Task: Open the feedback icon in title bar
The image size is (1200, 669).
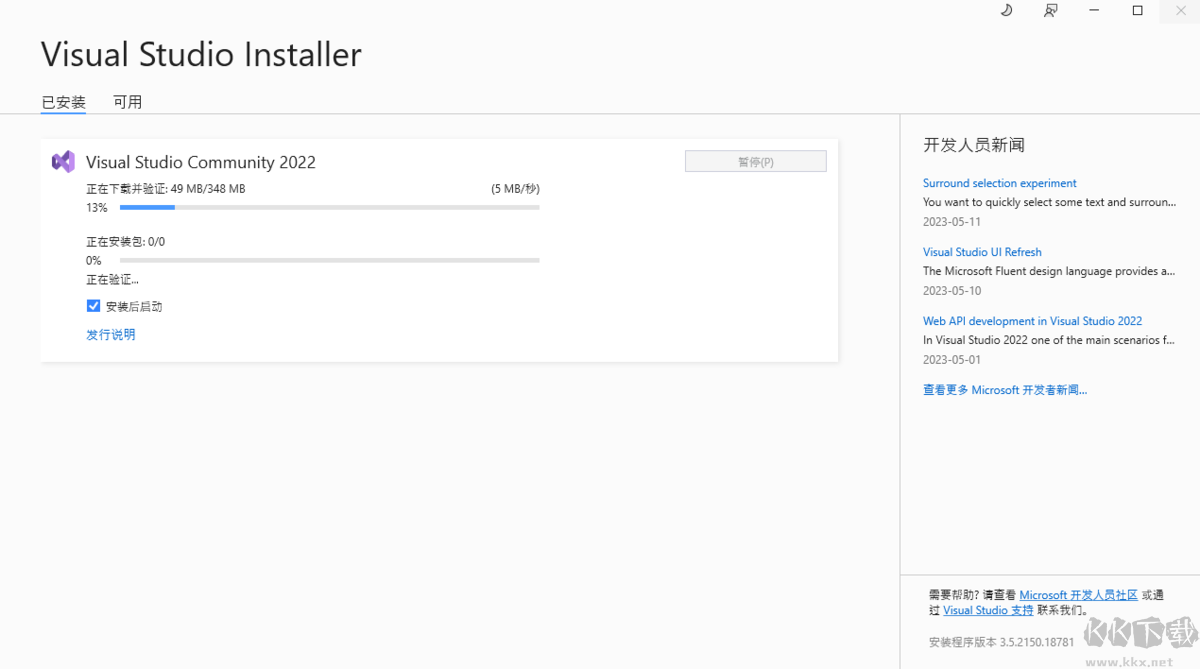Action: tap(1050, 10)
